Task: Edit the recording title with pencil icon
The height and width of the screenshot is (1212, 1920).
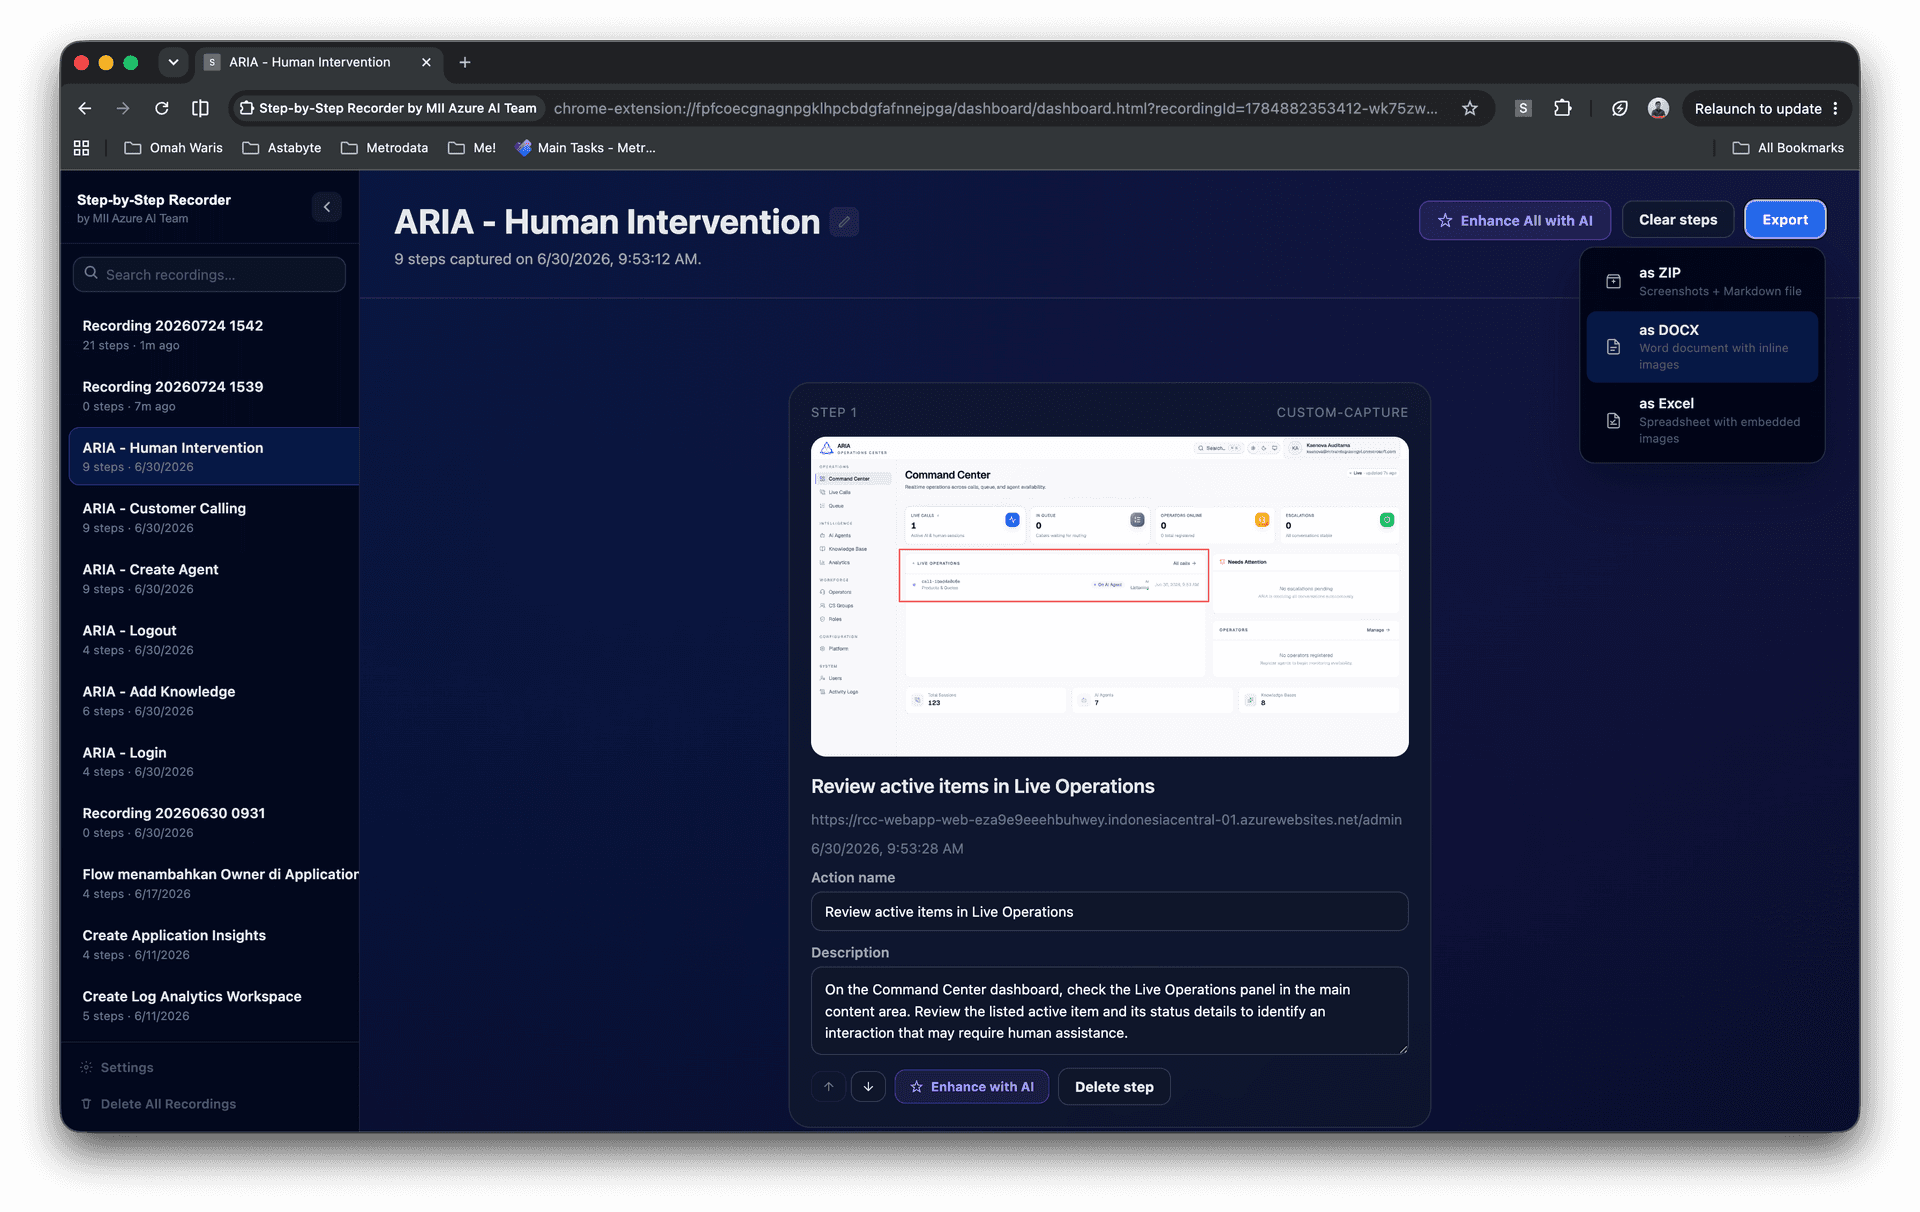Action: pyautogui.click(x=844, y=222)
